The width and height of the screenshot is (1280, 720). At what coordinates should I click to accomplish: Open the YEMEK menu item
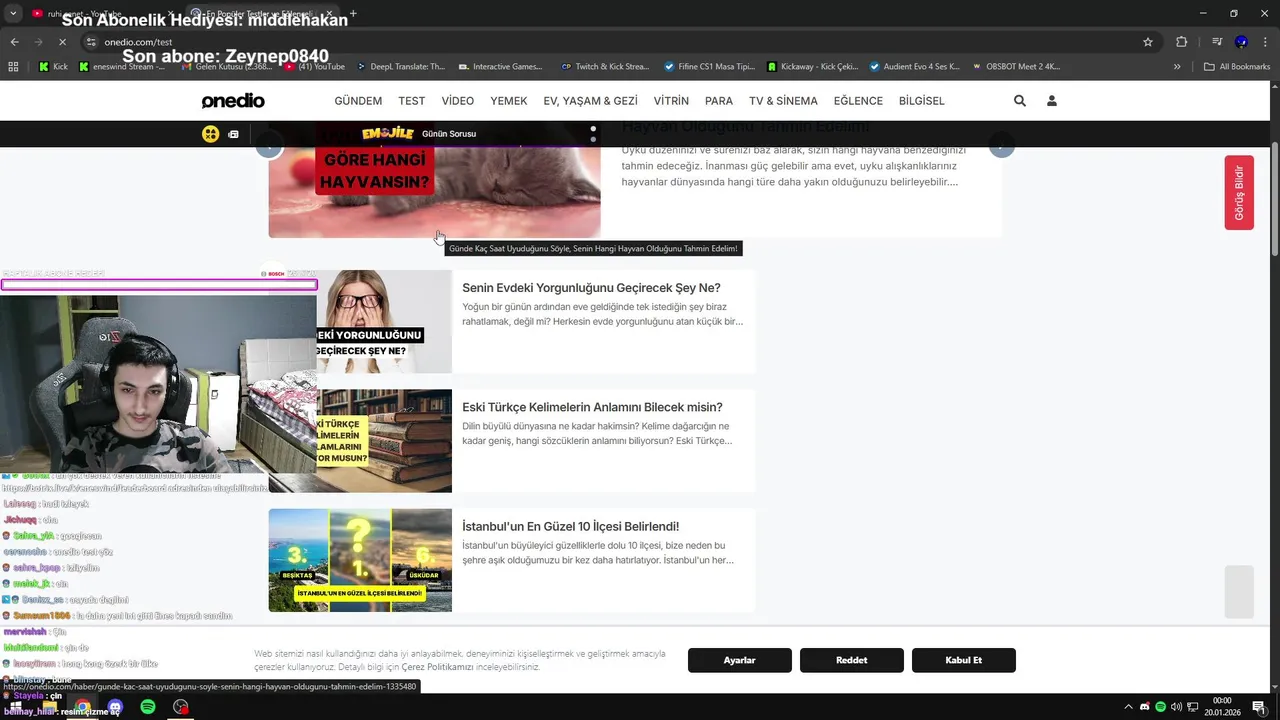tap(508, 101)
